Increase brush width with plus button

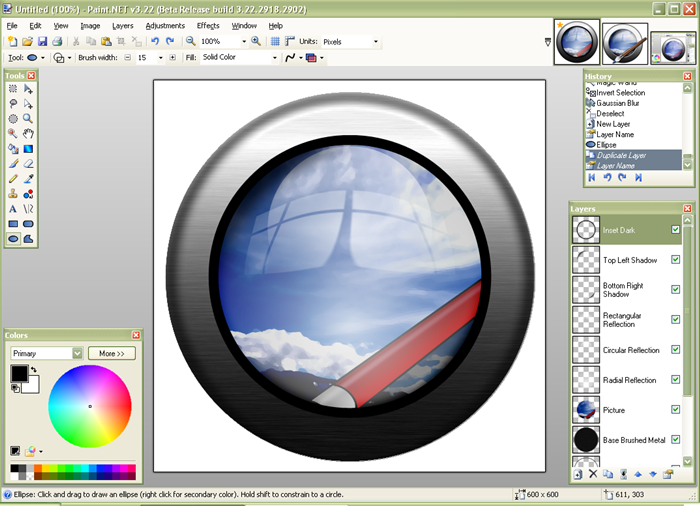coord(172,58)
